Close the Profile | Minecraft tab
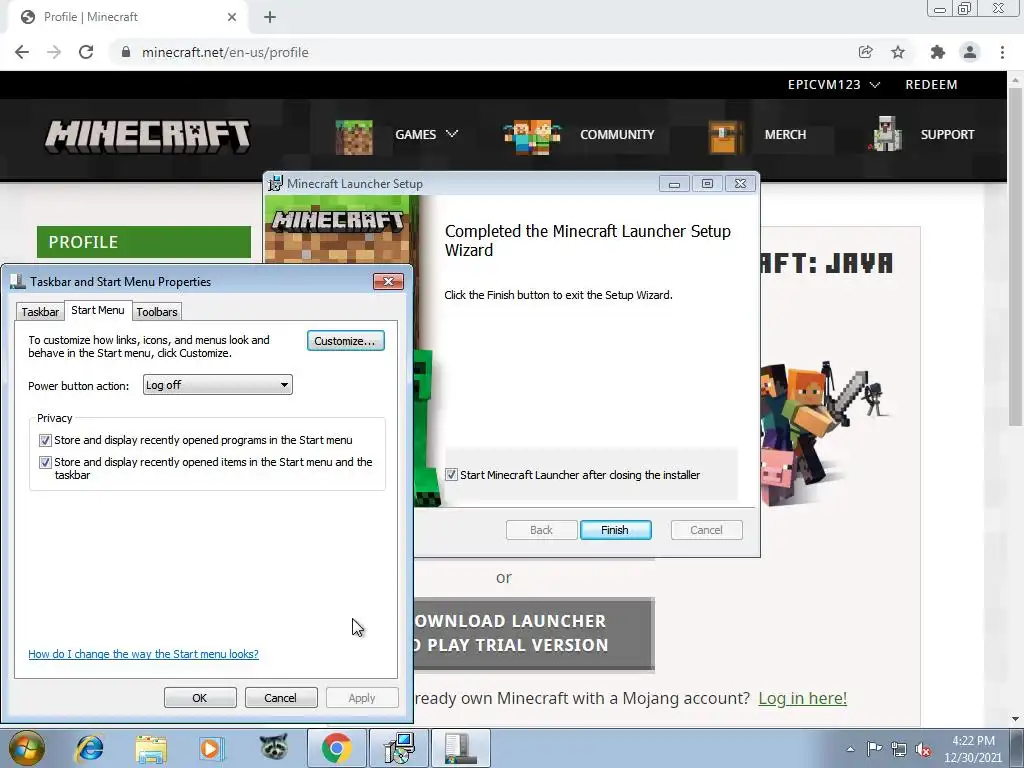The width and height of the screenshot is (1024, 768). point(232,17)
